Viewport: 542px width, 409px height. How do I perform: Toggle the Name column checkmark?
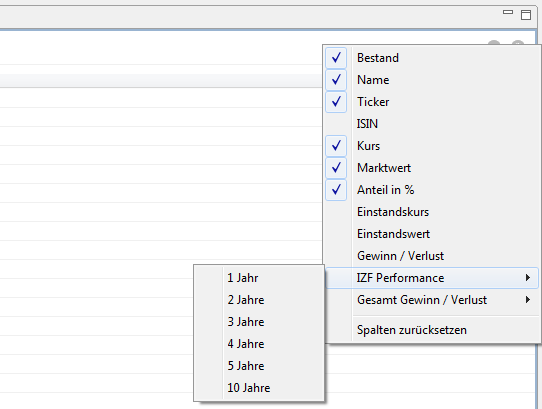tap(336, 80)
